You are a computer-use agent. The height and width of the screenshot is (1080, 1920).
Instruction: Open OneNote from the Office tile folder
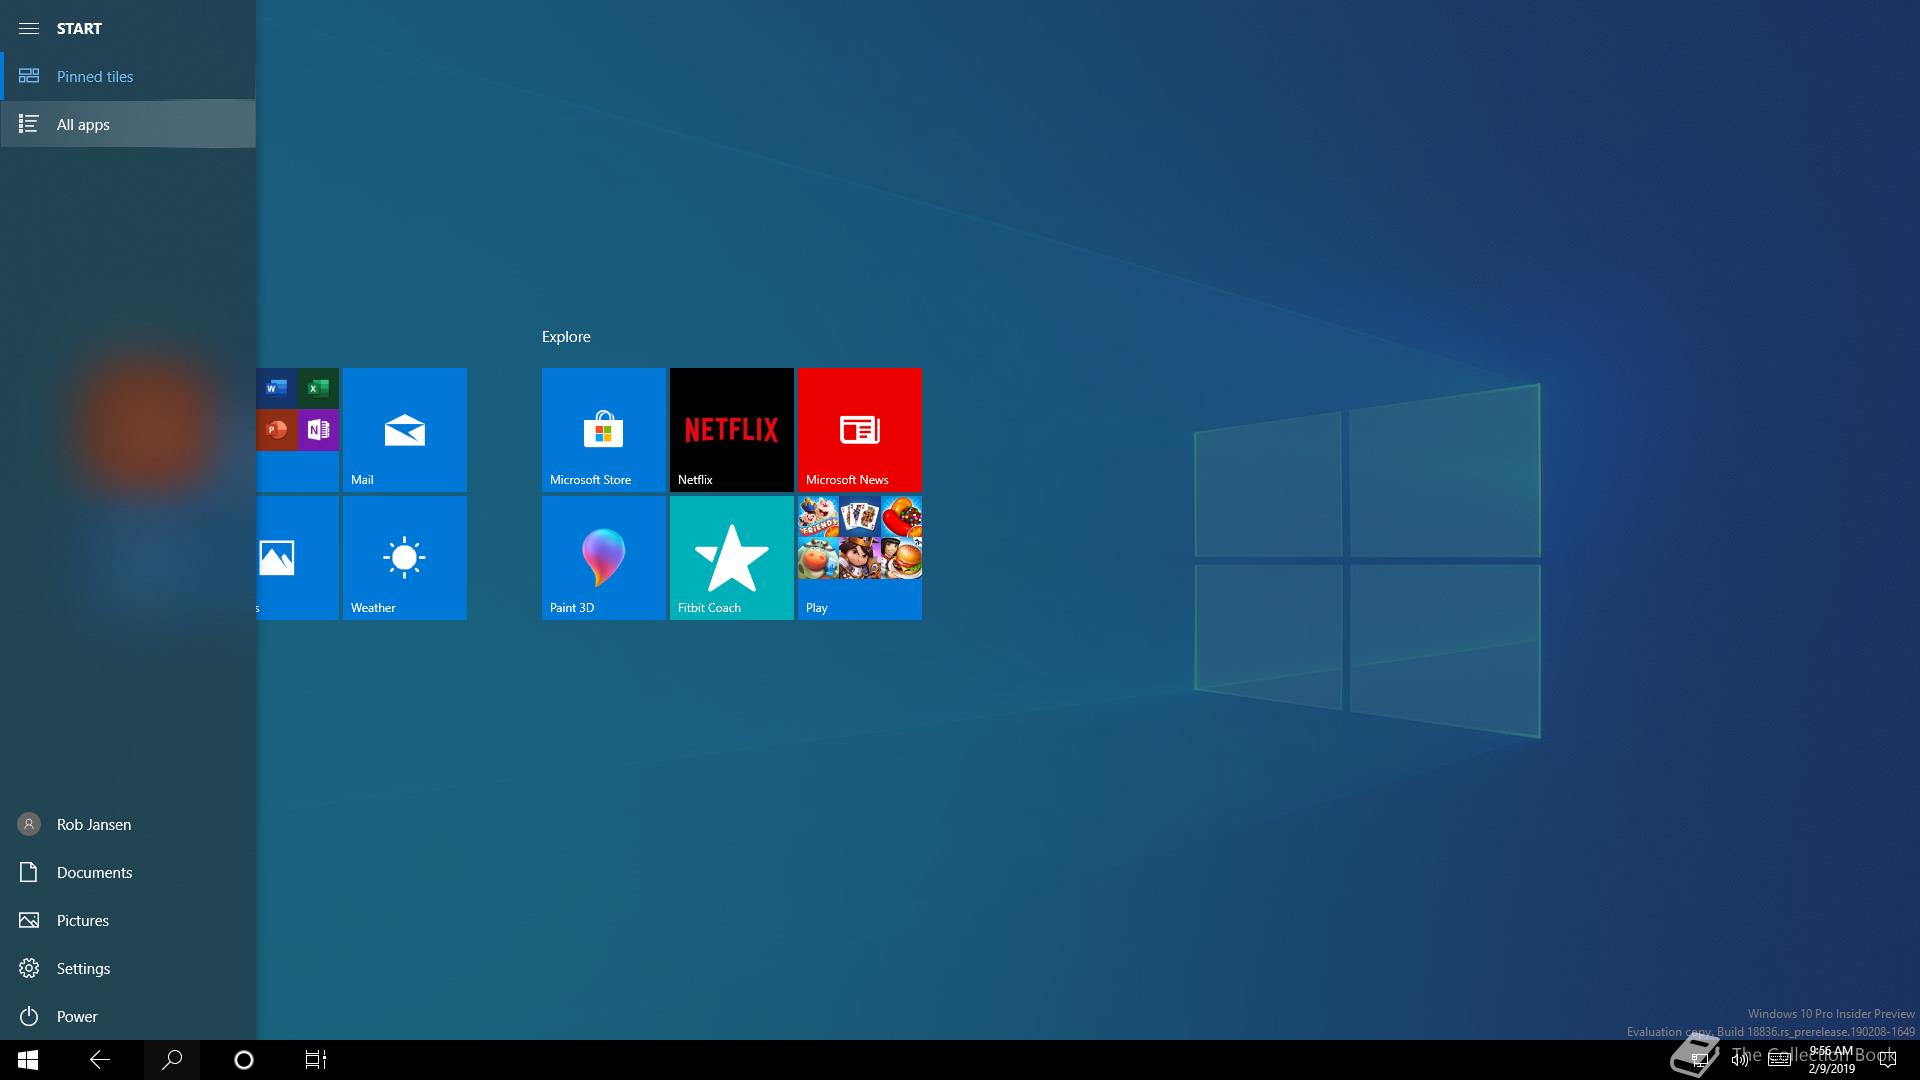pos(318,430)
